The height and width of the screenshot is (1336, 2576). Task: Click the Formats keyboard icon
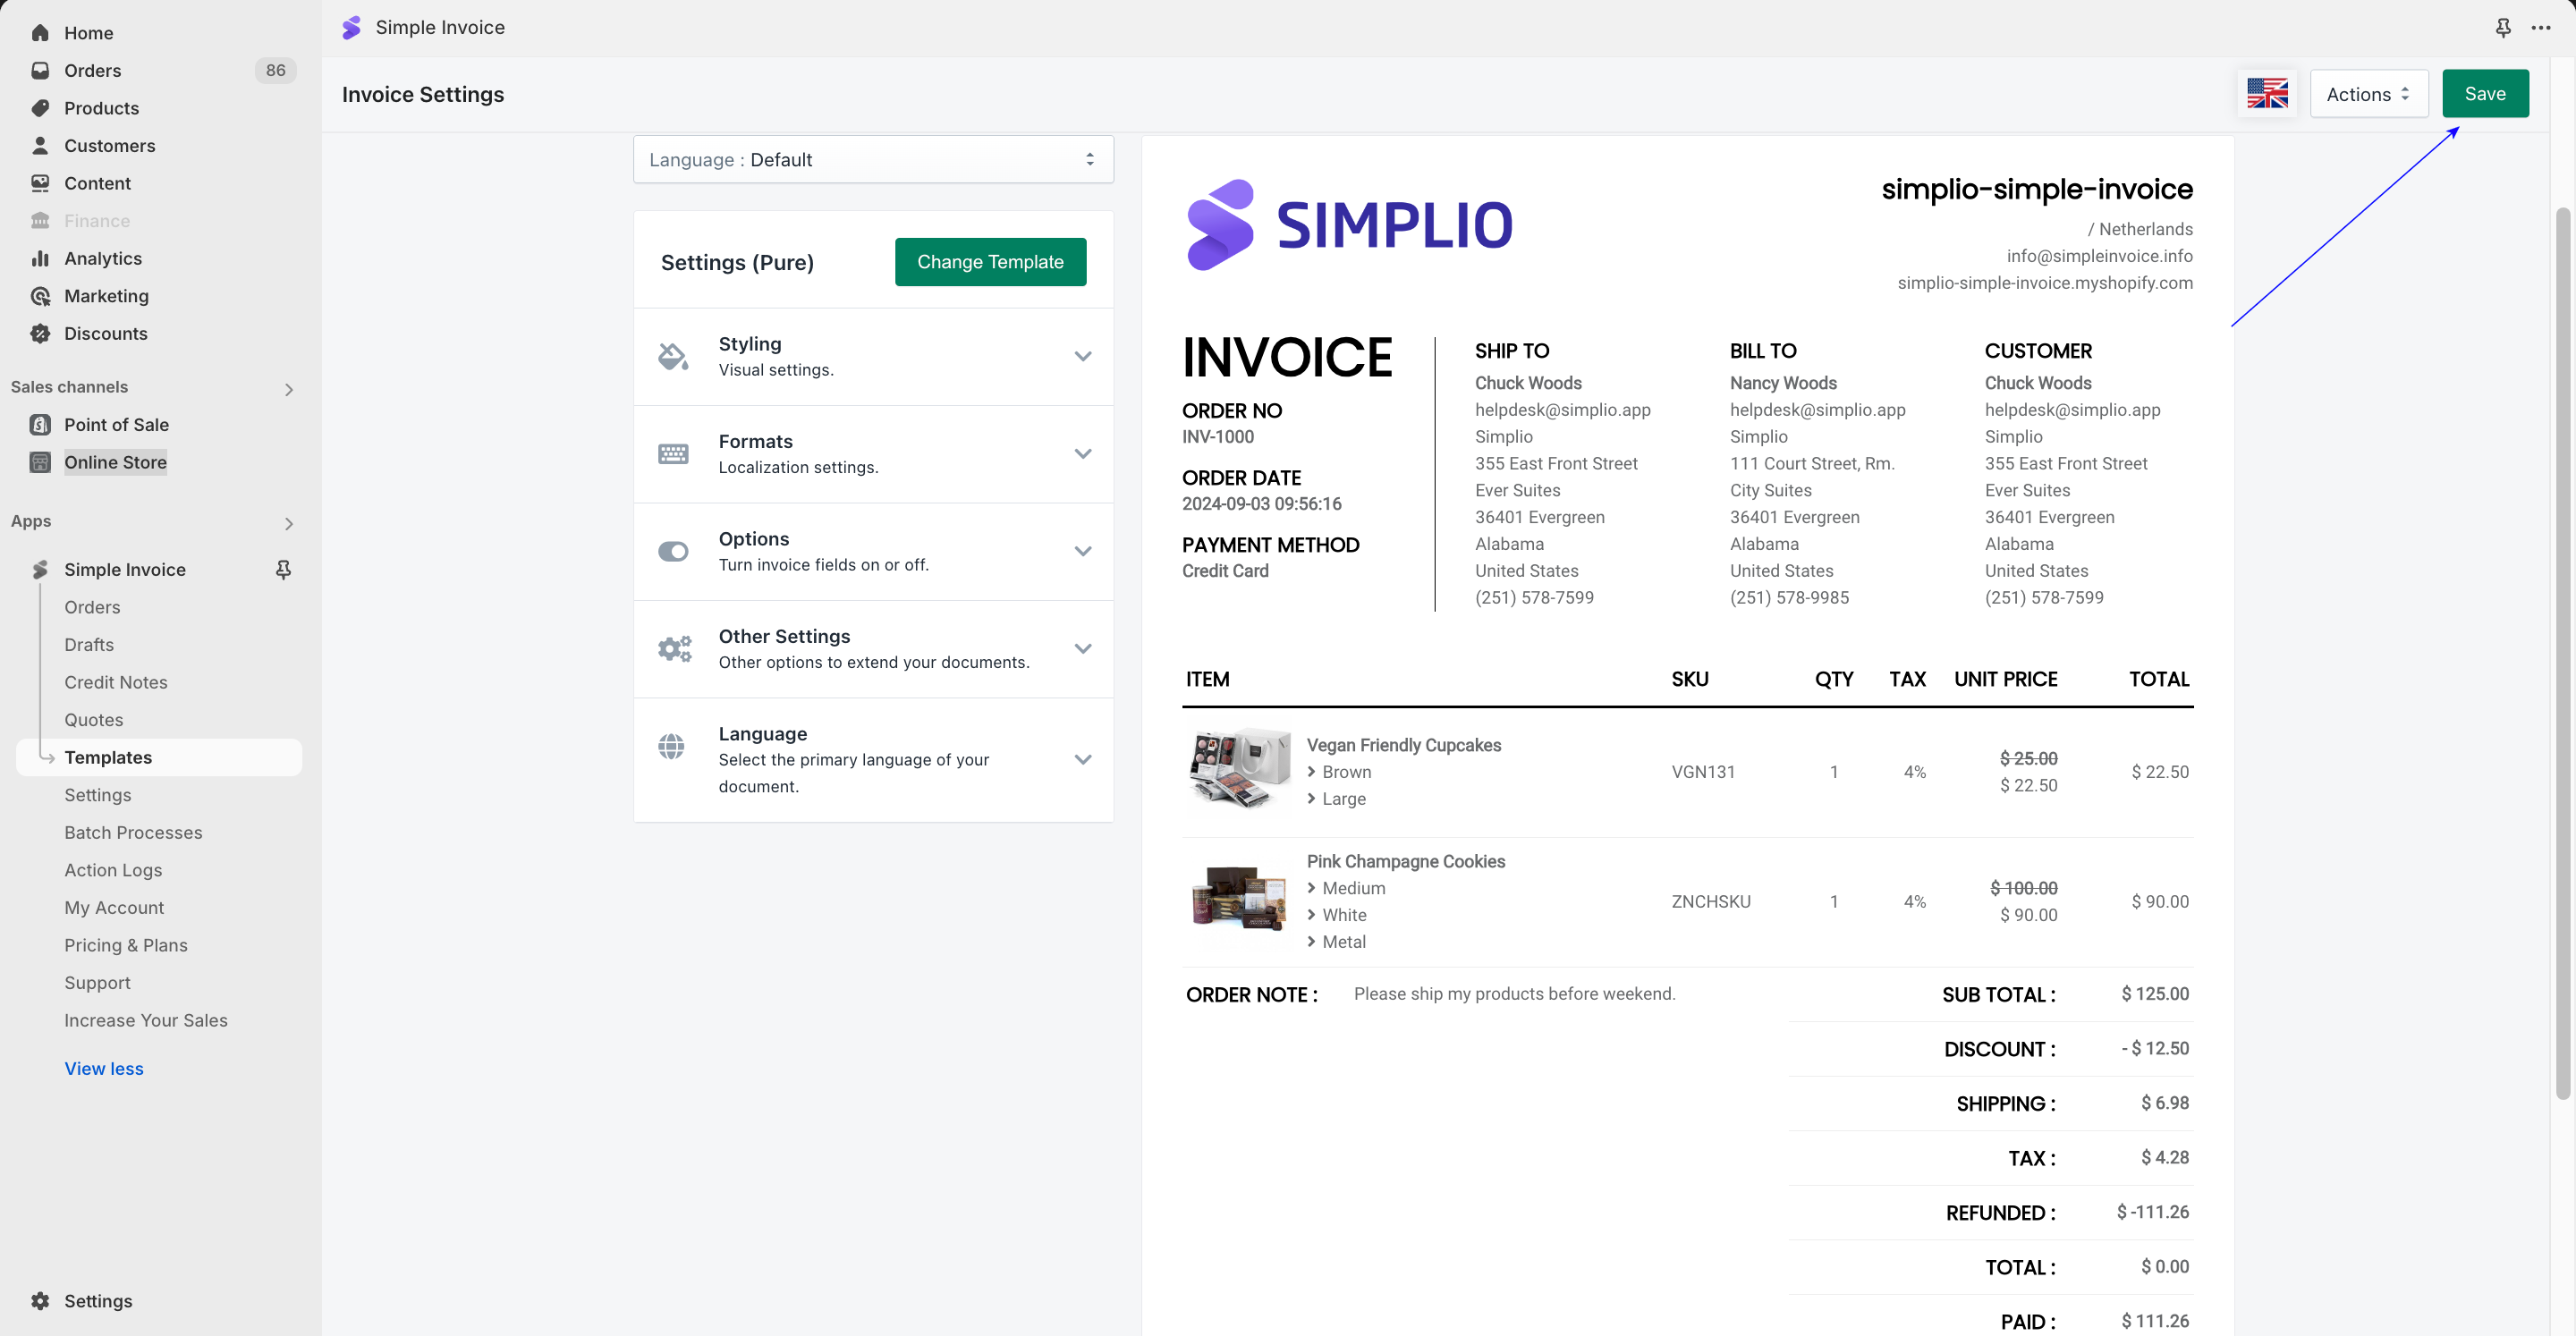click(673, 454)
